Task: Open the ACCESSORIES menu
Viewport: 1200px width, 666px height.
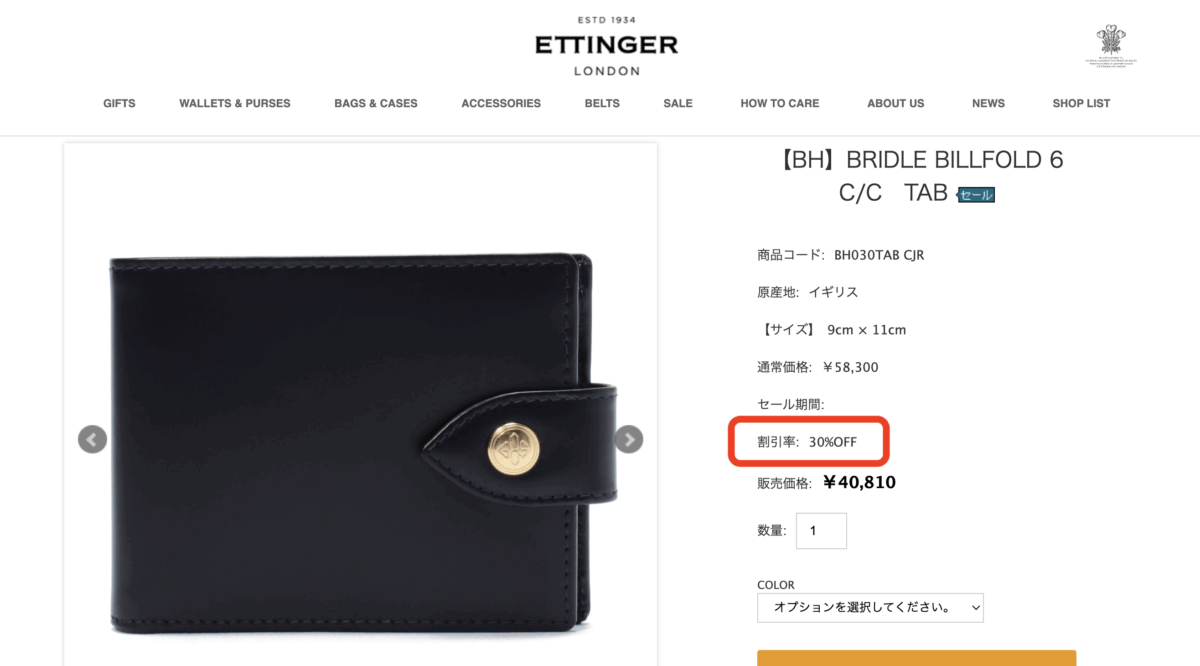Action: click(x=501, y=103)
